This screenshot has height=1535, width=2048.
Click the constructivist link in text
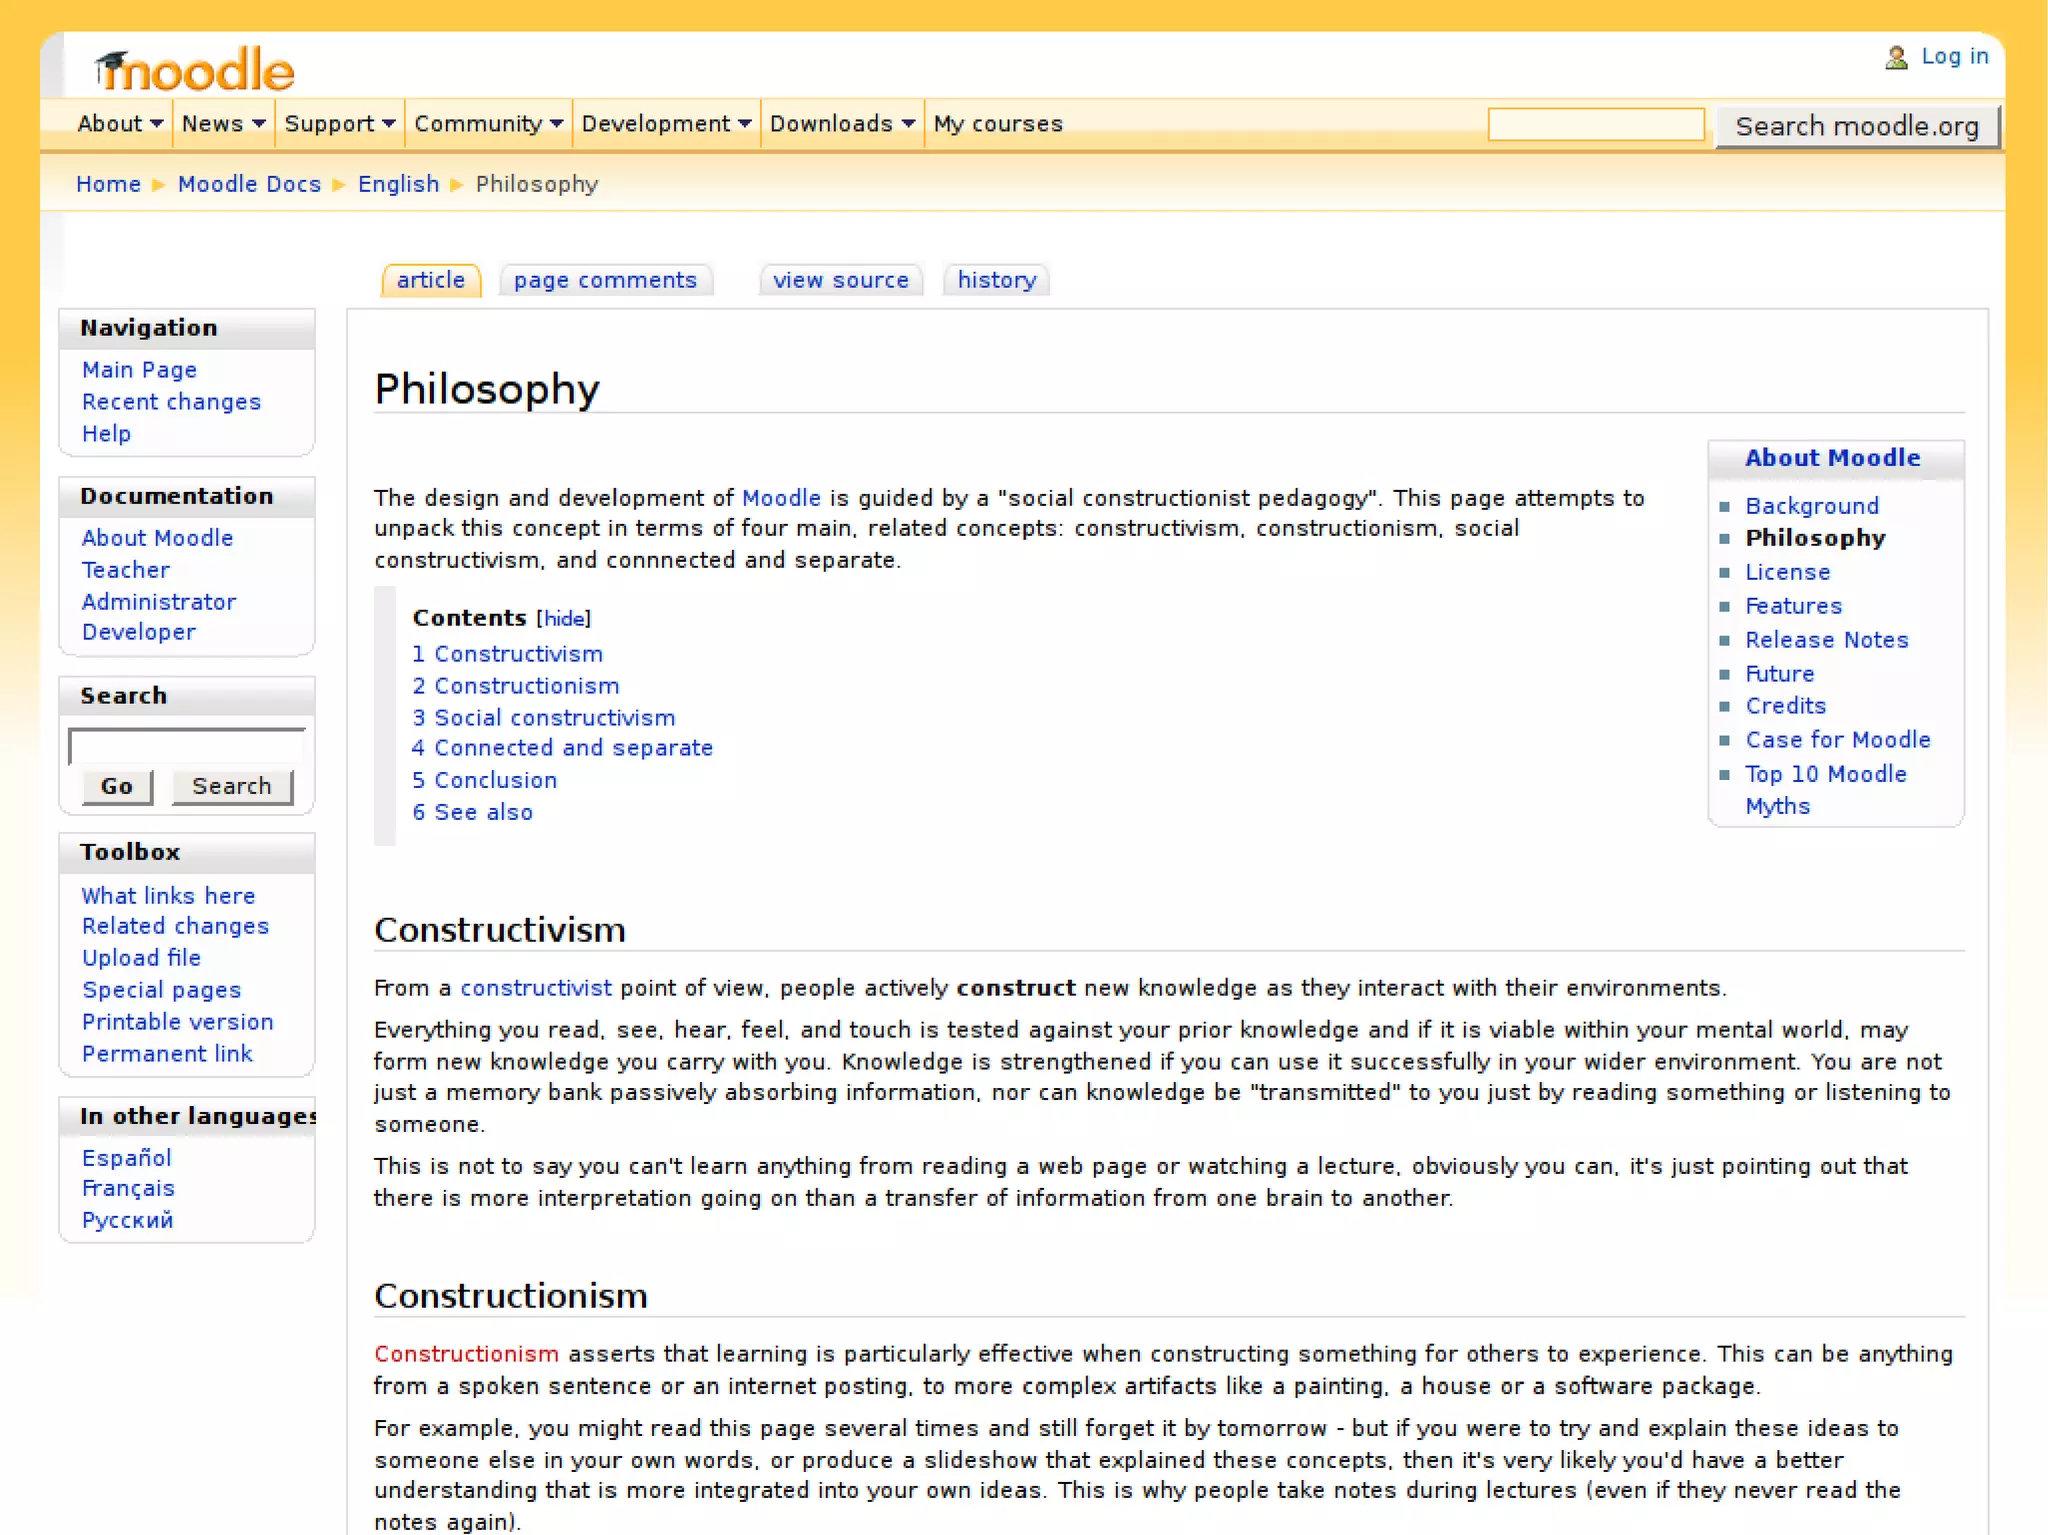(535, 988)
